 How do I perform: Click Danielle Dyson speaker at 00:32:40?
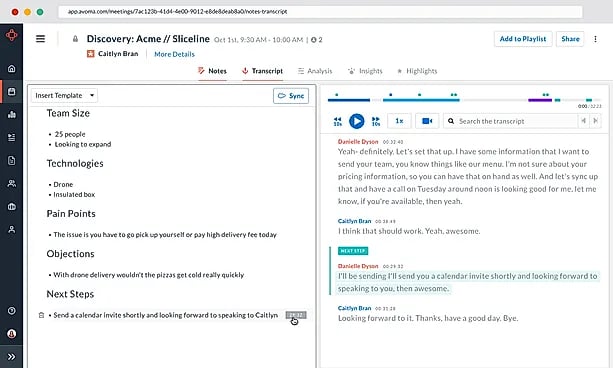click(358, 142)
